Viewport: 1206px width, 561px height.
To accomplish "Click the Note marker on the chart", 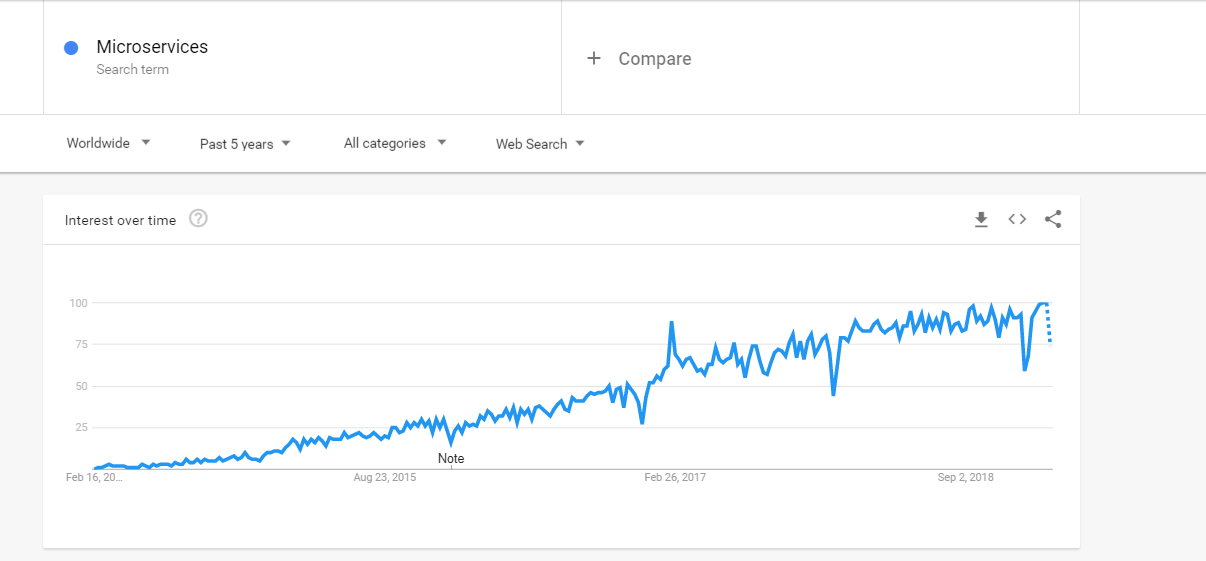I will (451, 459).
